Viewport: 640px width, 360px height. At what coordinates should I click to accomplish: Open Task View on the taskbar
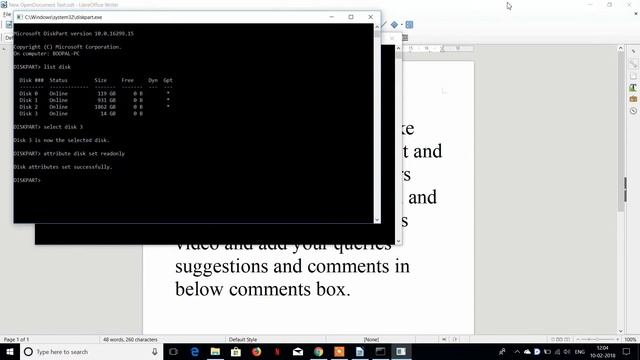(173, 351)
